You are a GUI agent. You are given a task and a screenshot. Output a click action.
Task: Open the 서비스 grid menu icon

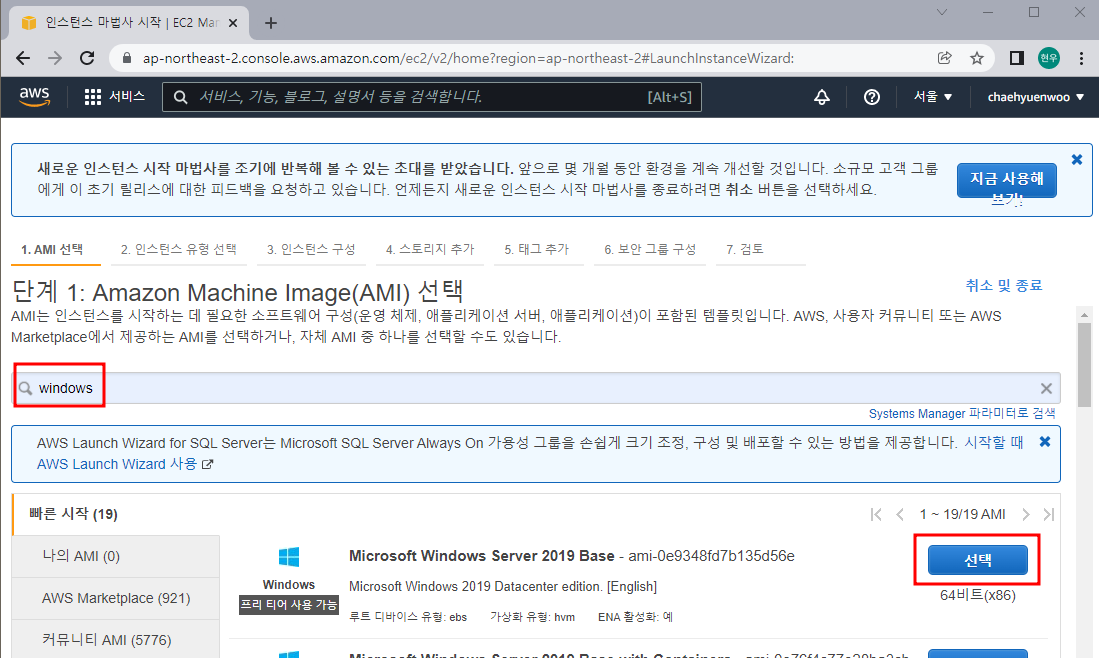click(x=91, y=96)
